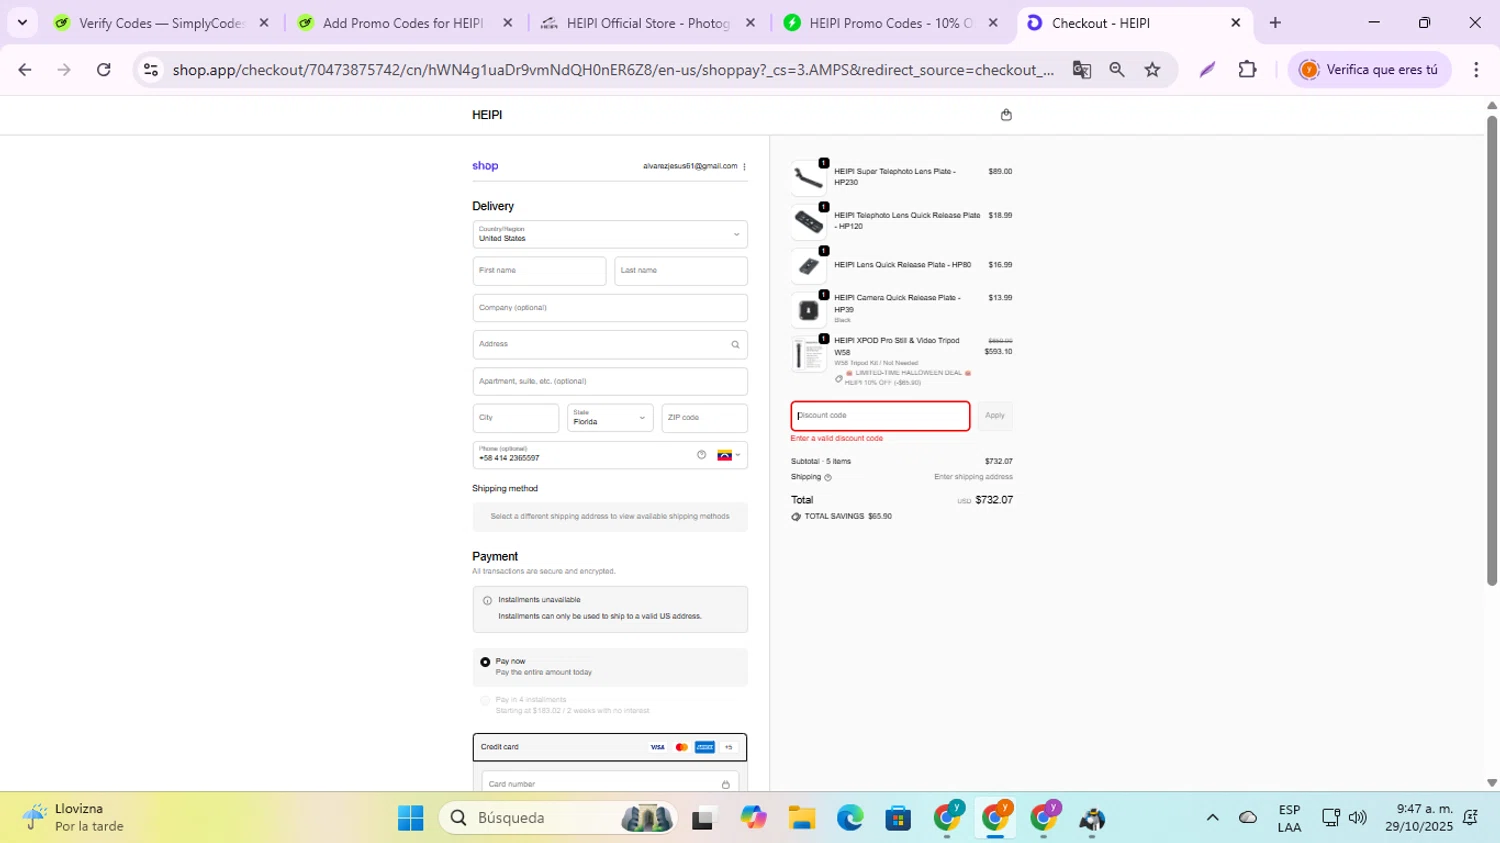Screen dimensions: 1500x843
Task: Open the Windows taskbar Búsqueda search box
Action: tap(556, 818)
